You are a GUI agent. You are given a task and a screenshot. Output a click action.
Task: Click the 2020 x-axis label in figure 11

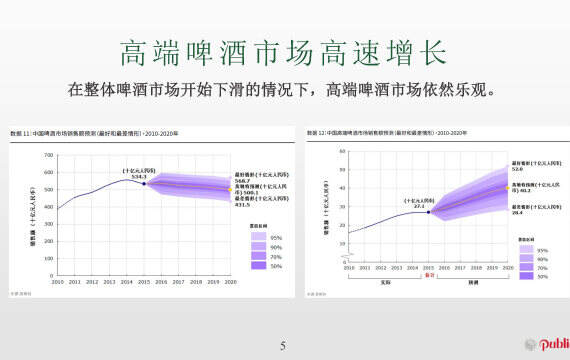click(230, 282)
